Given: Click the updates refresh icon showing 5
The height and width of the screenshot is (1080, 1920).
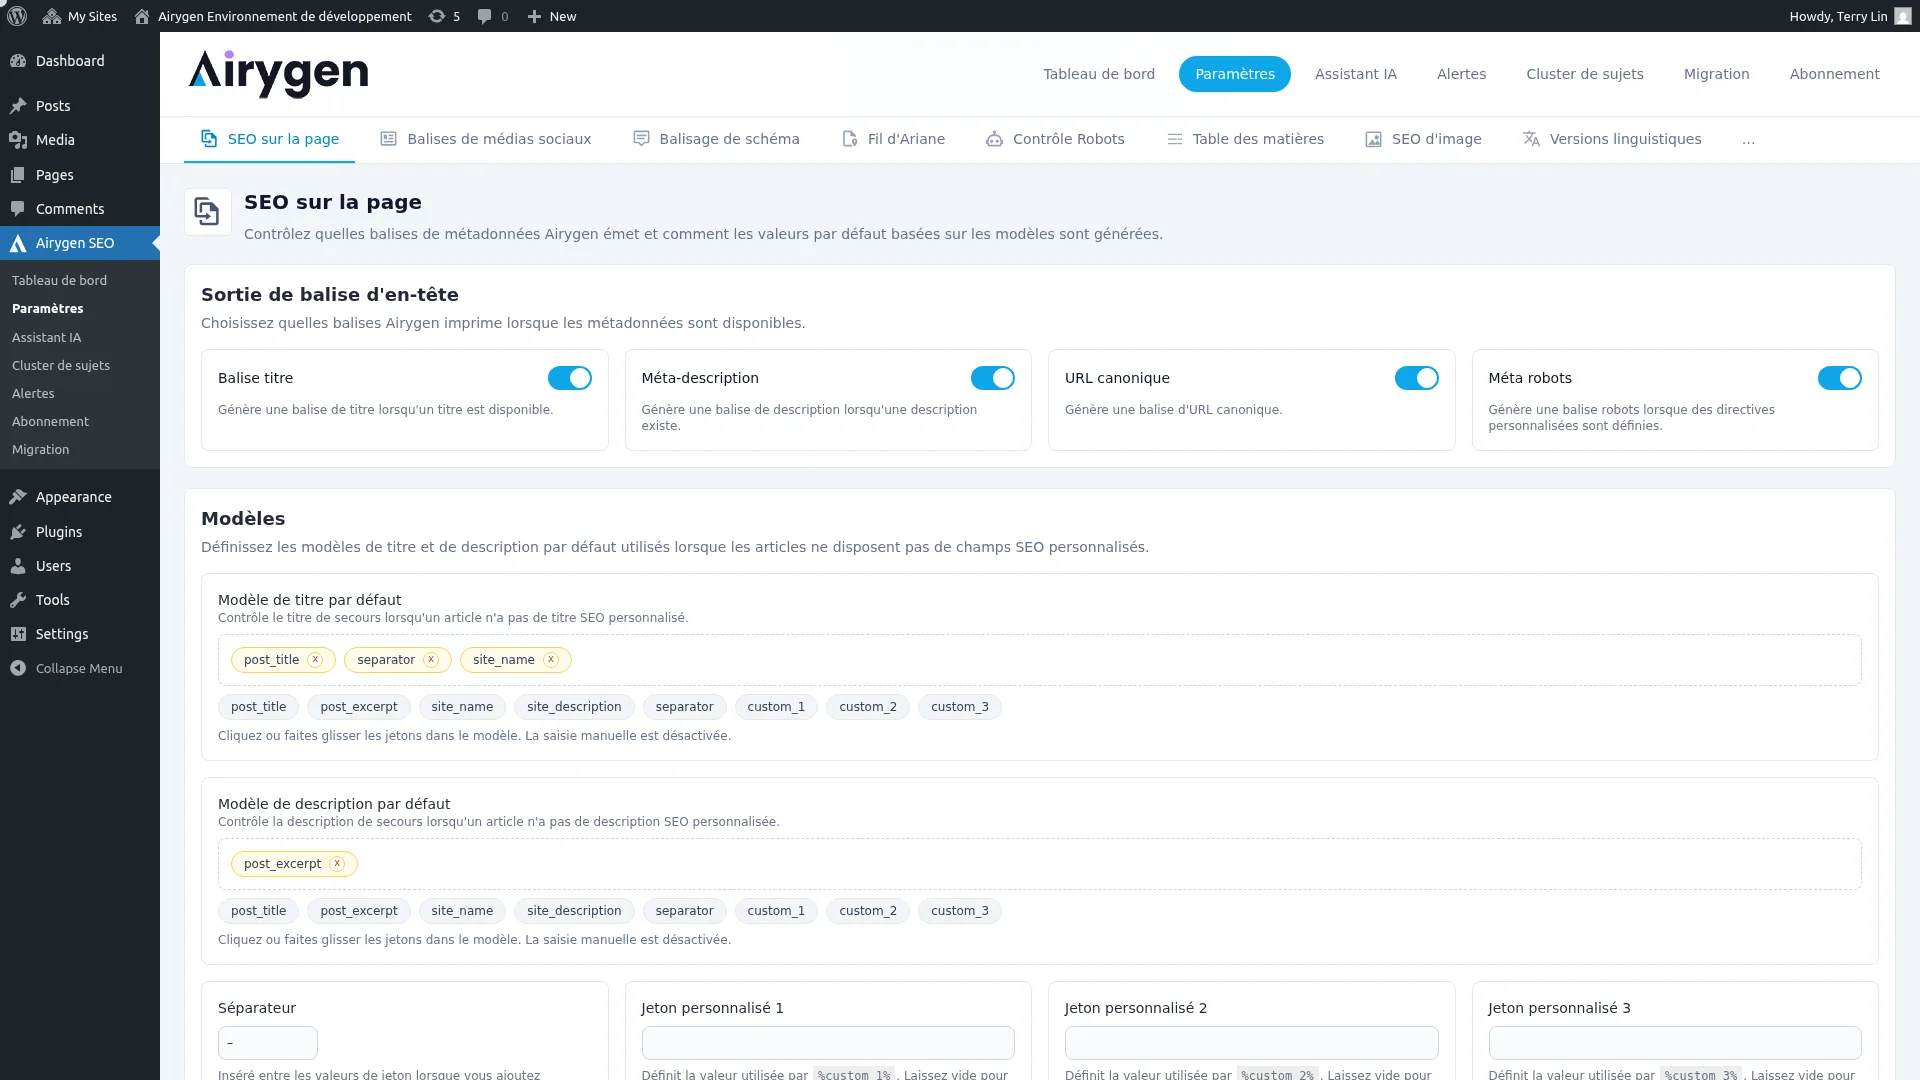Looking at the screenshot, I should coord(437,16).
